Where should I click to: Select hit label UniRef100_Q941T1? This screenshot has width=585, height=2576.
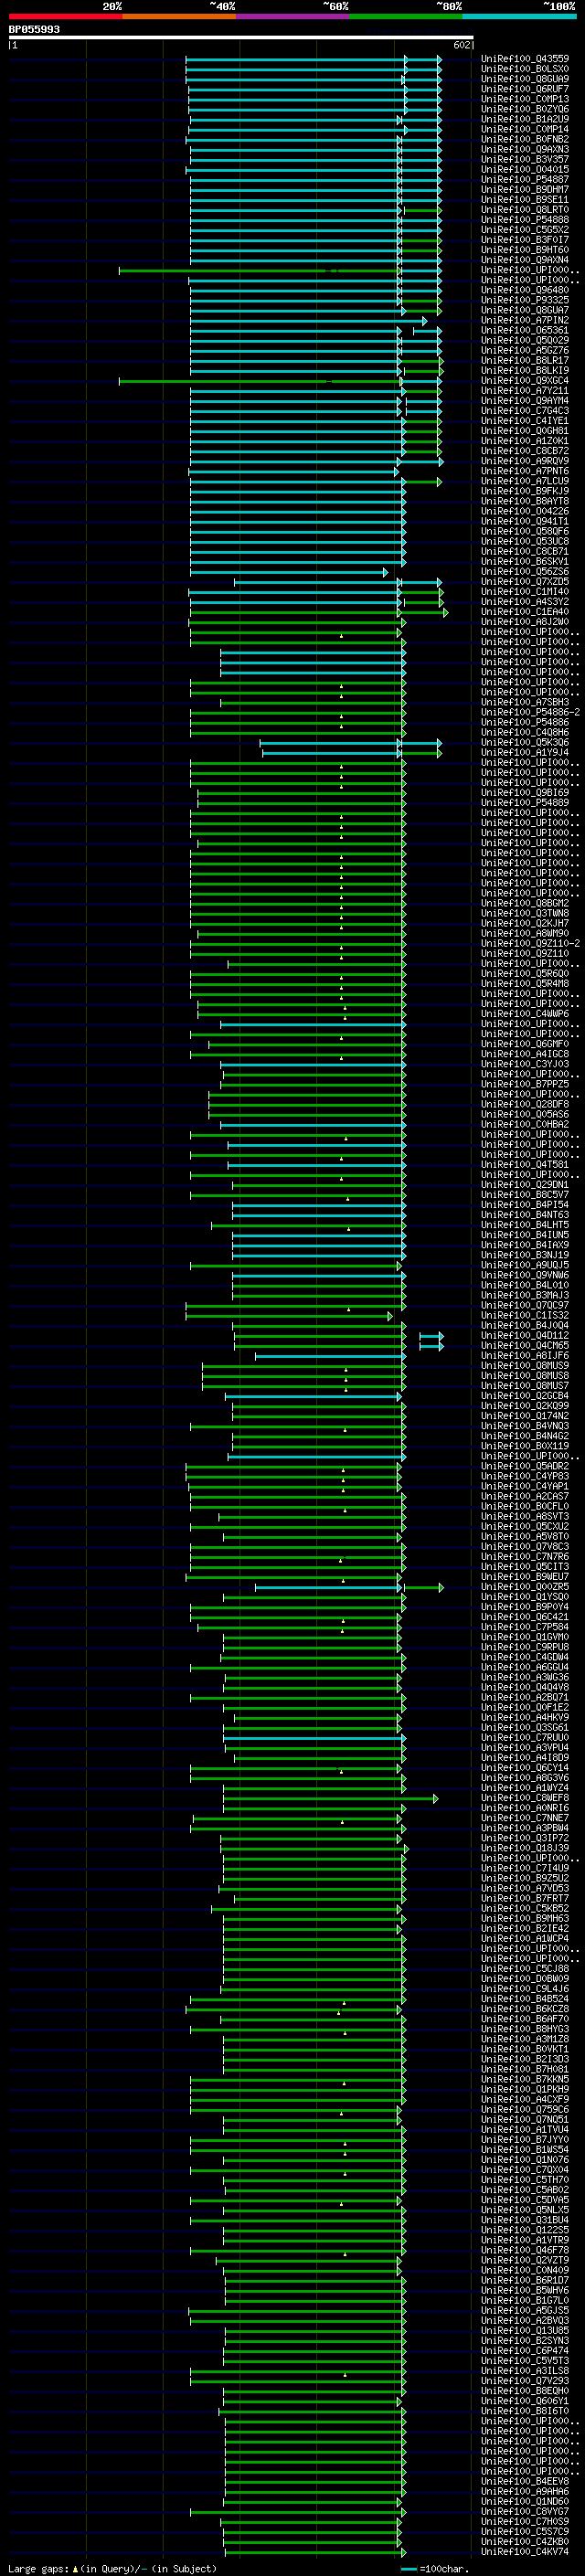tap(525, 521)
